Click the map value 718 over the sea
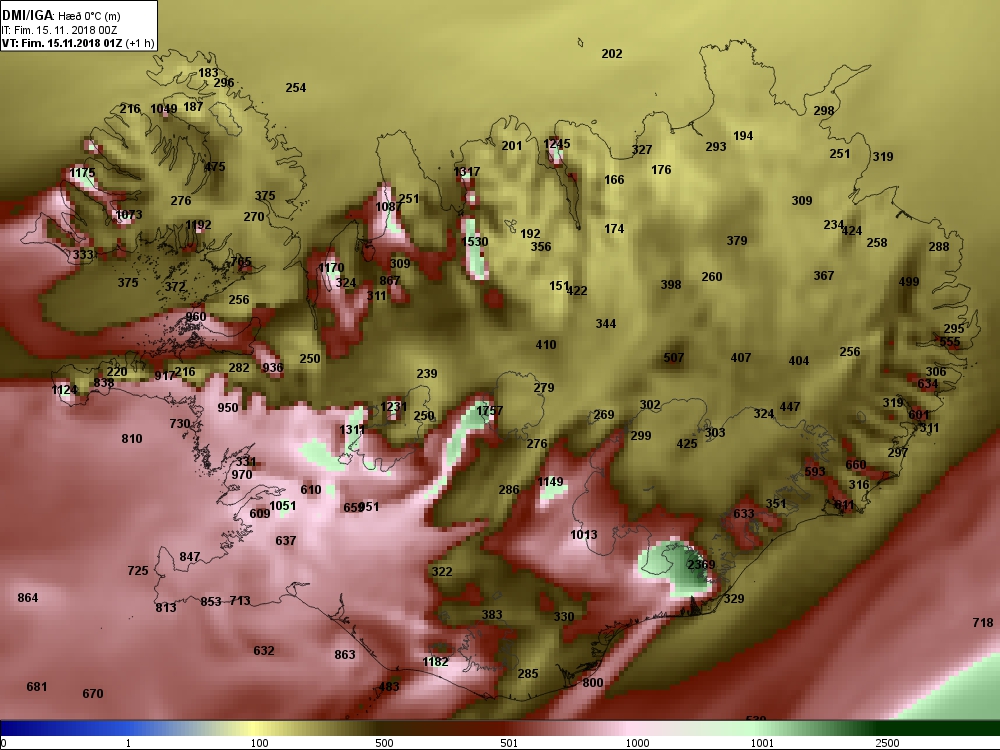1000x750 pixels. [x=983, y=622]
